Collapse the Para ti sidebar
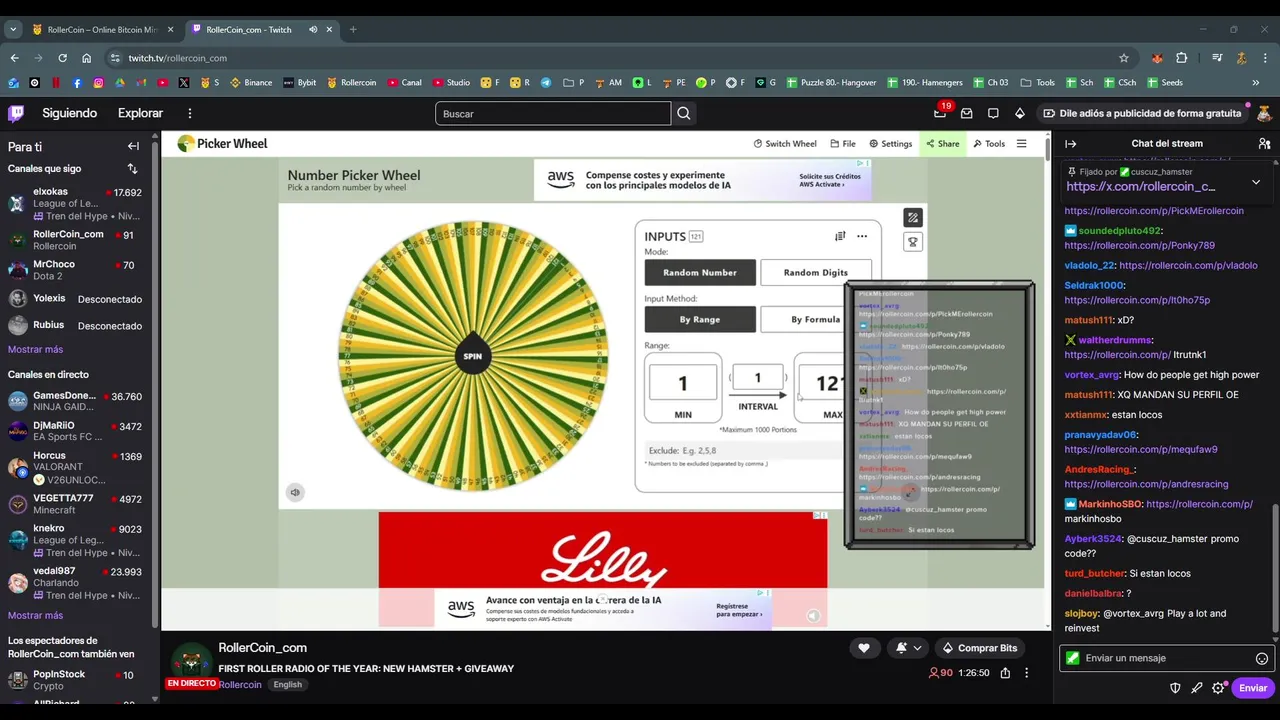 (x=133, y=146)
